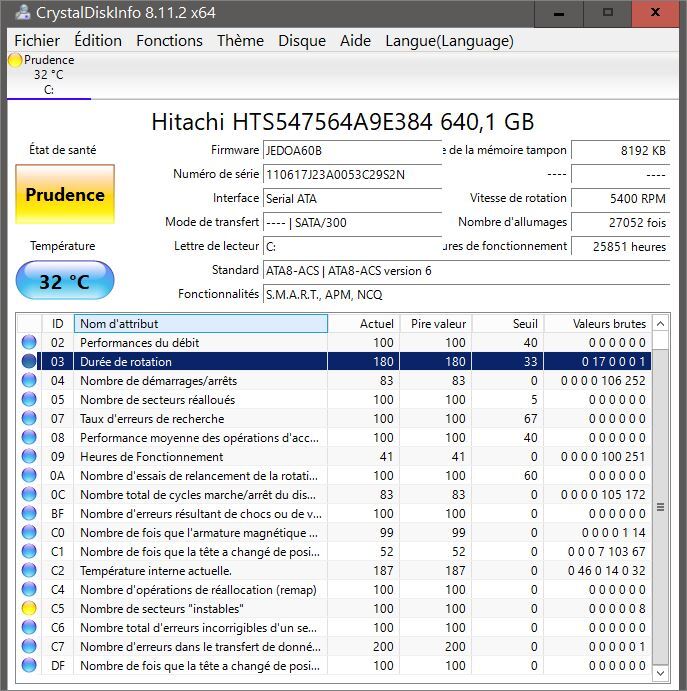Click the Fonctionnalités field S.M.A.R.T., APM, NCQ

click(x=467, y=294)
